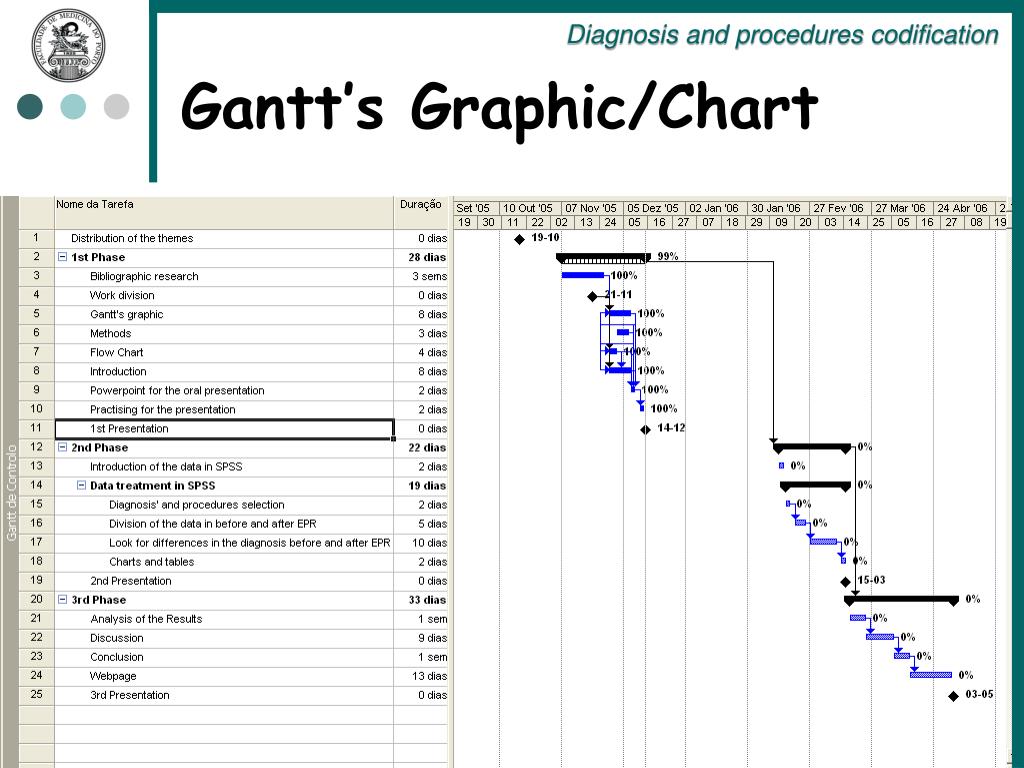Select 'Division of the data in before and after EPR'
1024x768 pixels.
[x=224, y=523]
